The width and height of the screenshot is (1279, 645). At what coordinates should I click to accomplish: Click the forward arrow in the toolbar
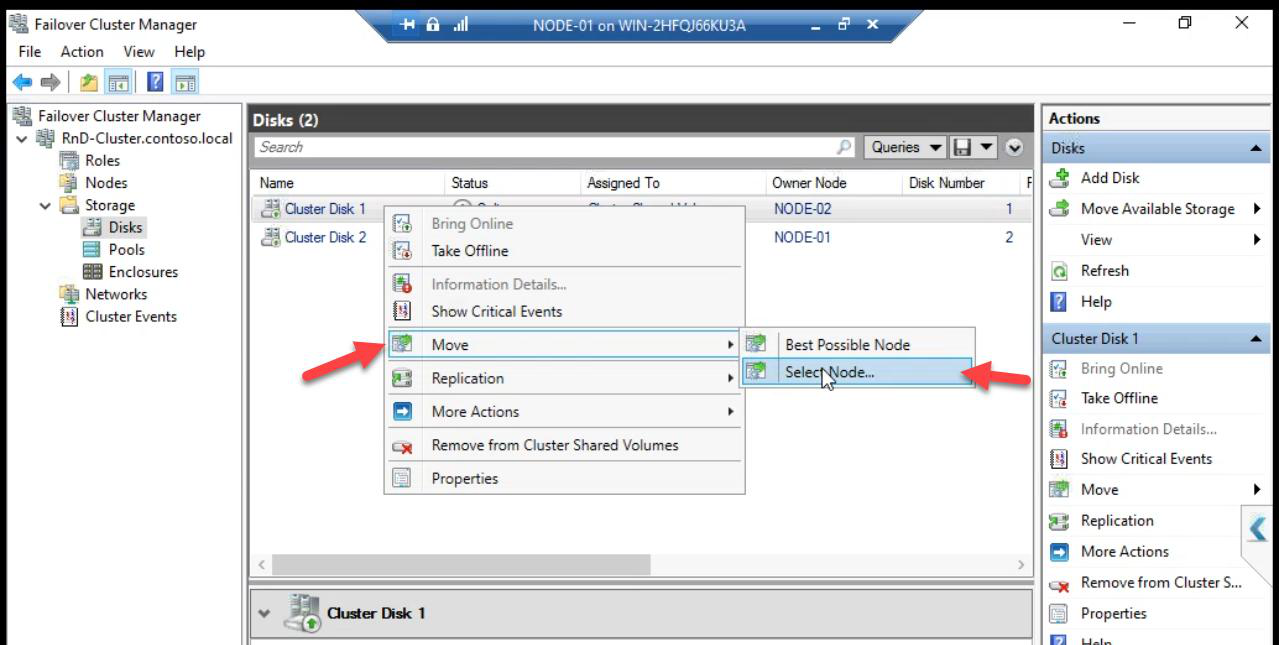[50, 83]
